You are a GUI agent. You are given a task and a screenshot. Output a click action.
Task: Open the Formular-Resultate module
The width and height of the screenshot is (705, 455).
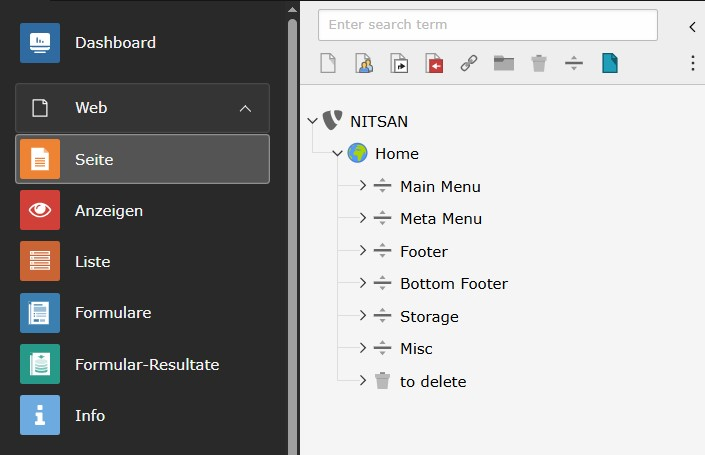[146, 365]
